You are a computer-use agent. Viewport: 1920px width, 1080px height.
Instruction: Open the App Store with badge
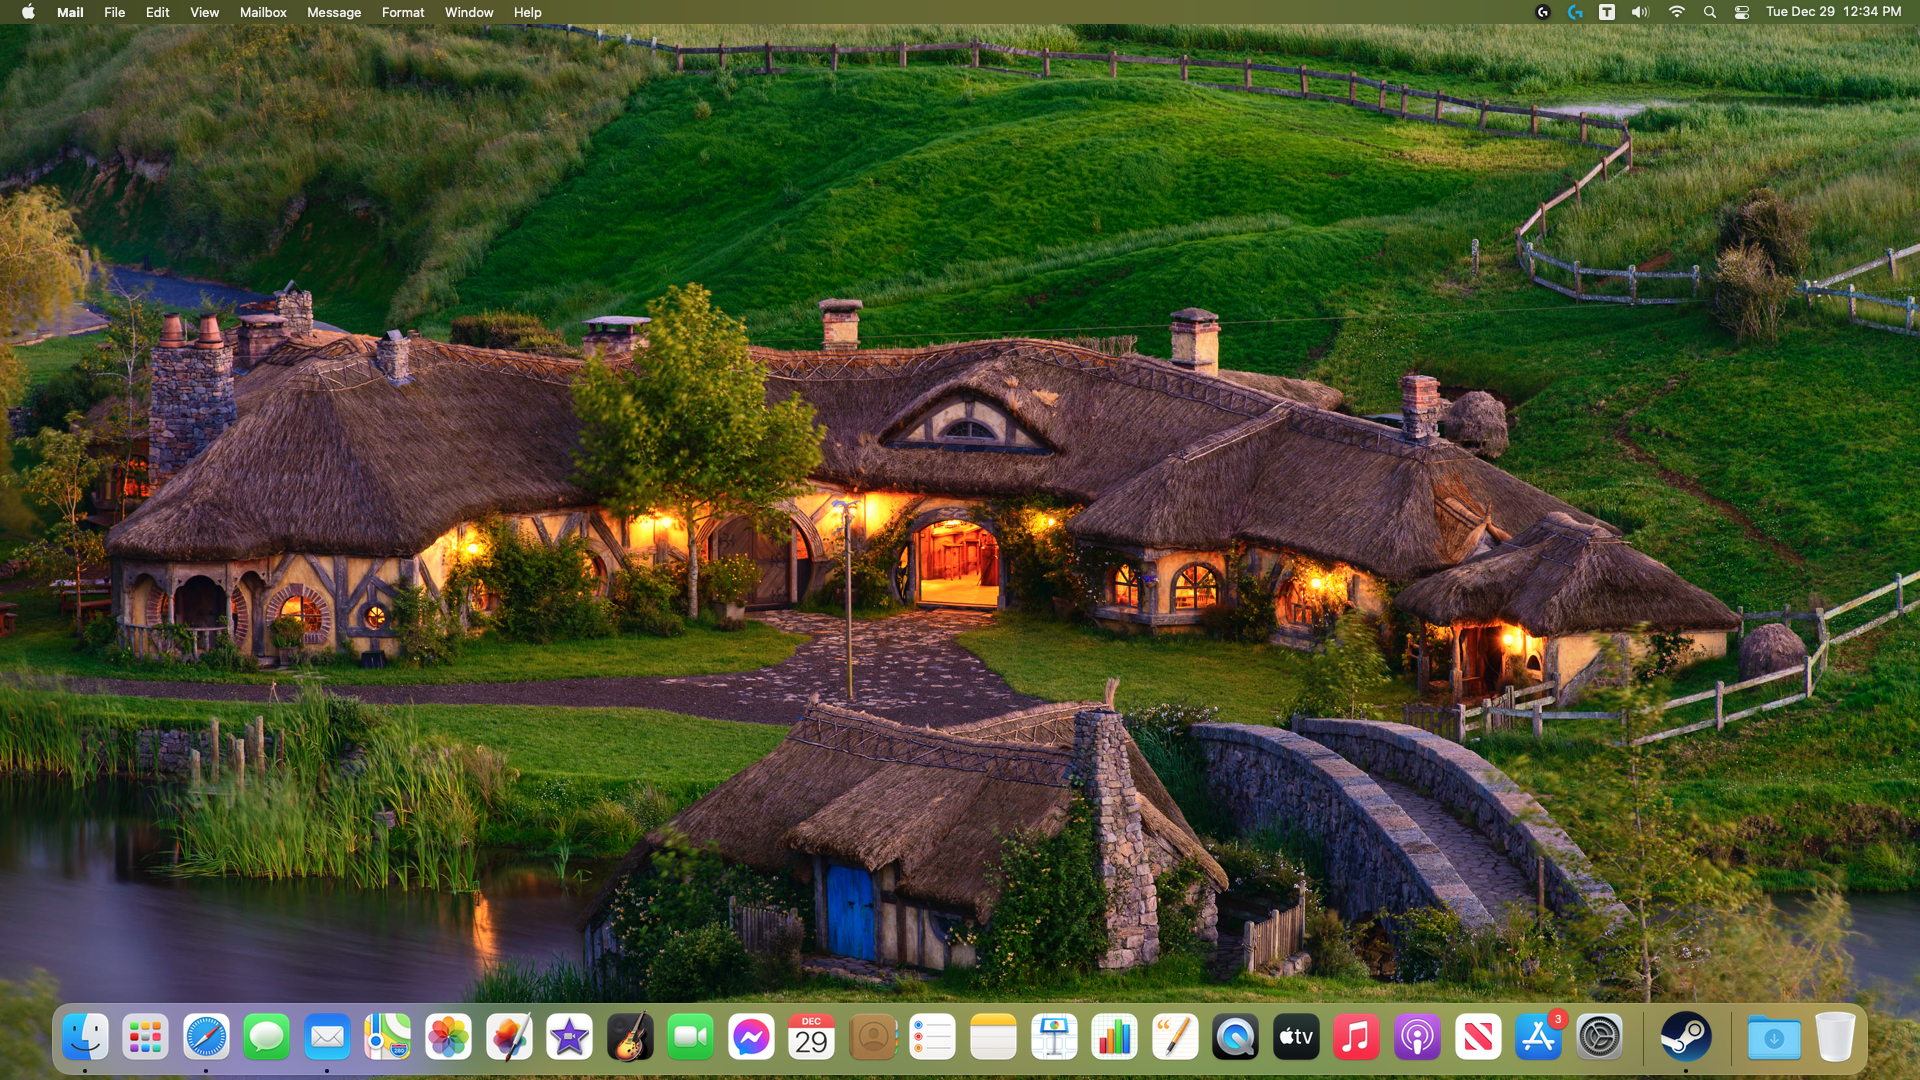tap(1538, 1037)
